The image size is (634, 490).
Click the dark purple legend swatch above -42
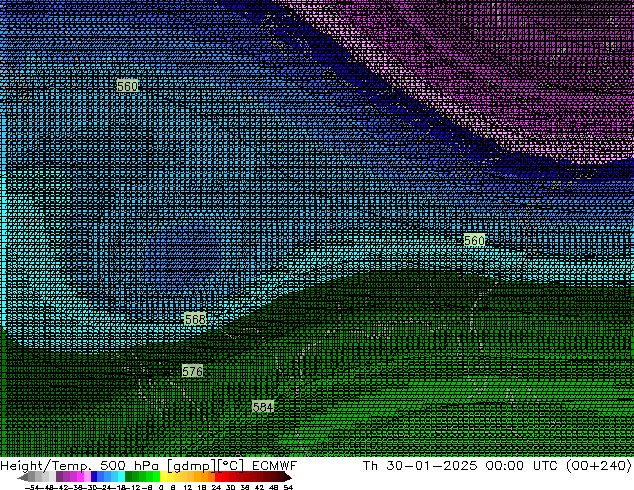pos(59,477)
